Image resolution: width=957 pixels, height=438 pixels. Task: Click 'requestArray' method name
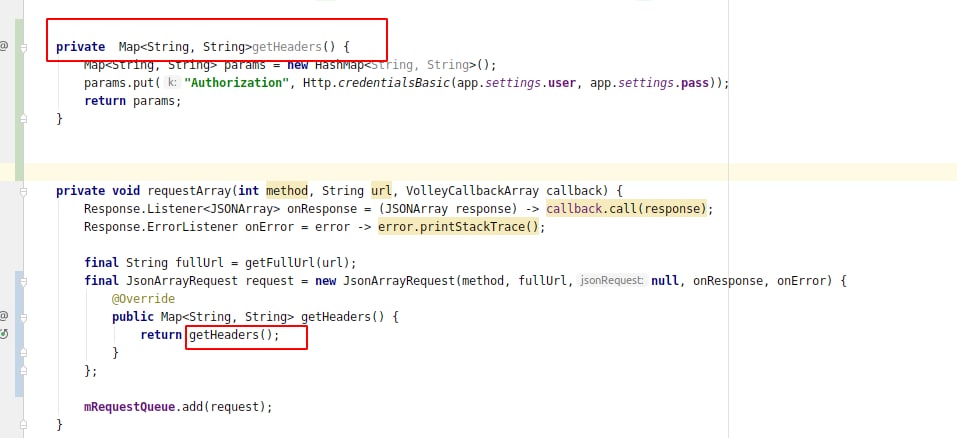click(189, 191)
